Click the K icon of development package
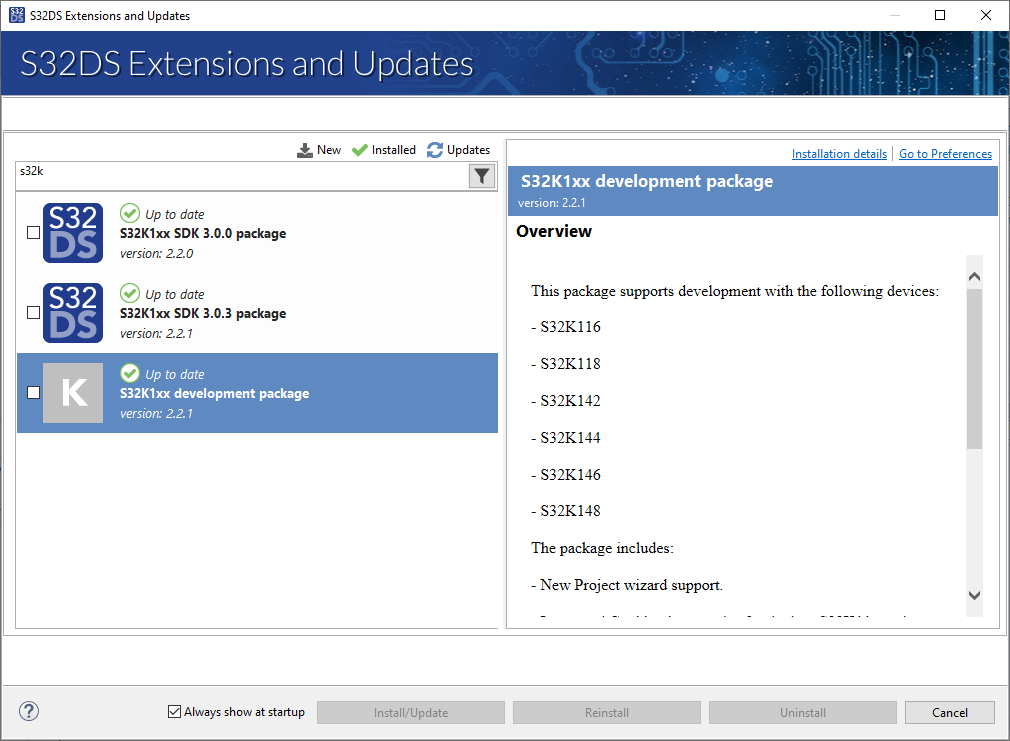This screenshot has width=1010, height=741. [x=73, y=393]
